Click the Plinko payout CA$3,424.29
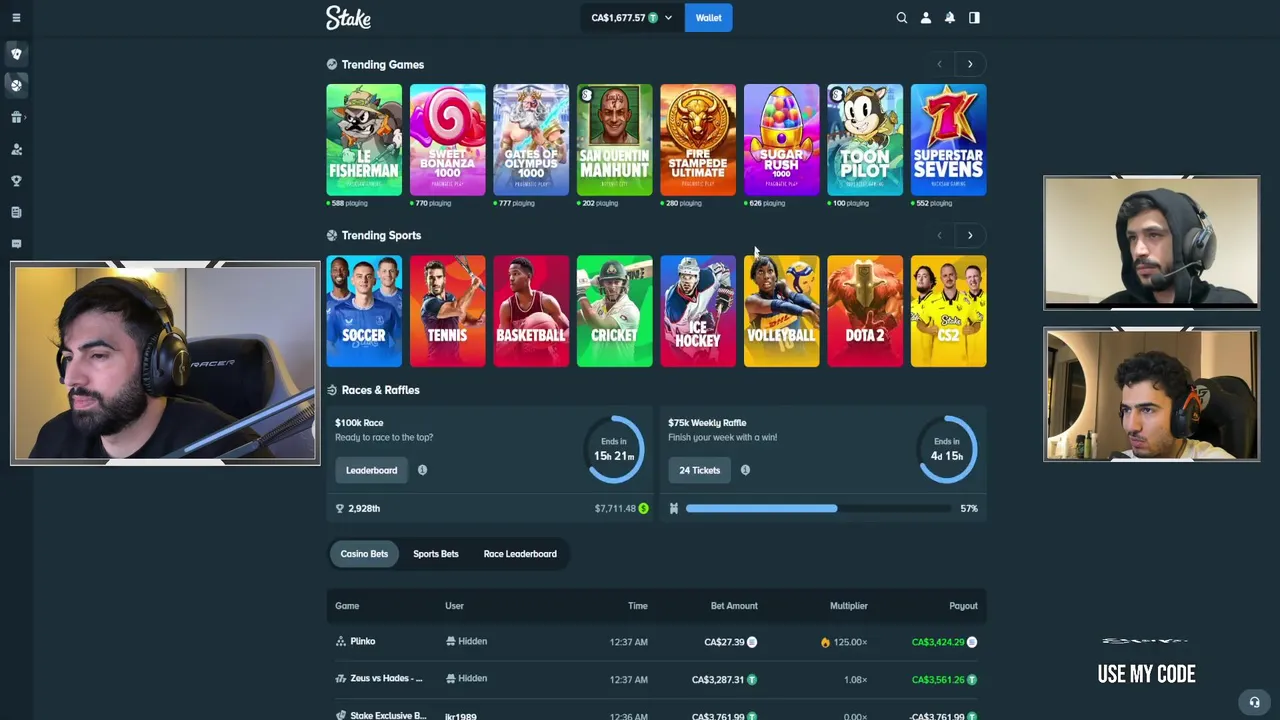1280x720 pixels. coord(938,642)
